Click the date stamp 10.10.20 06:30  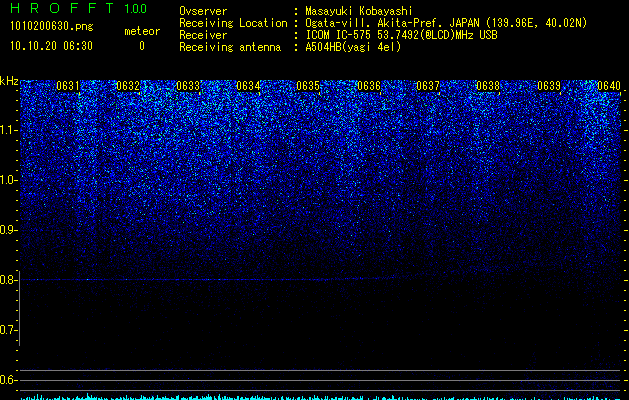point(51,46)
